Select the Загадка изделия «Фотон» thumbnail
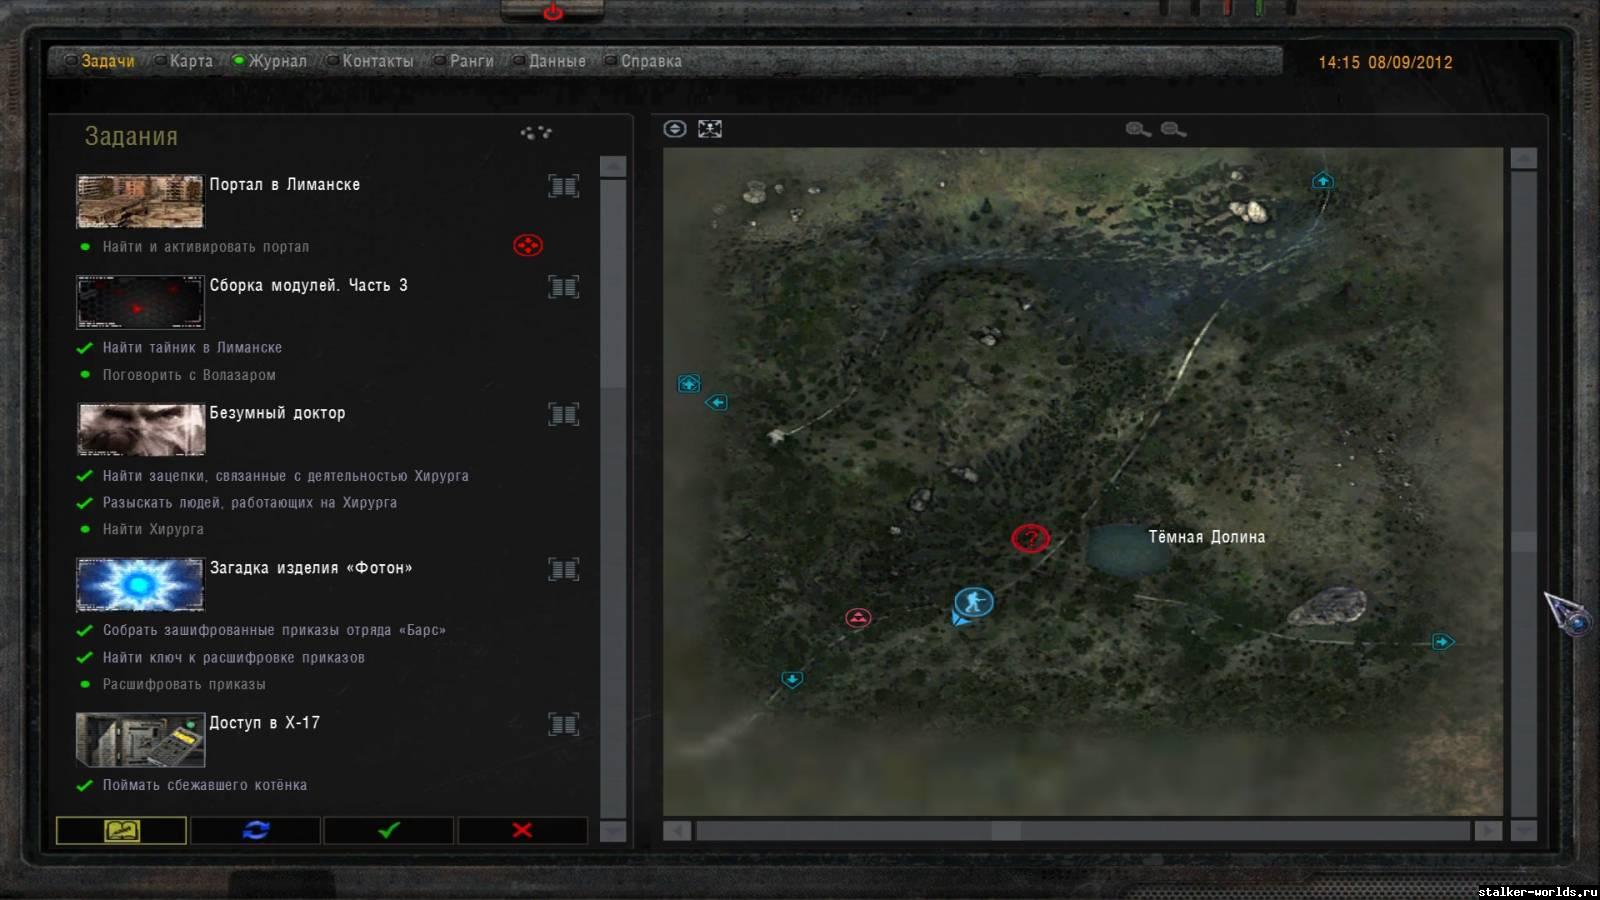 140,584
